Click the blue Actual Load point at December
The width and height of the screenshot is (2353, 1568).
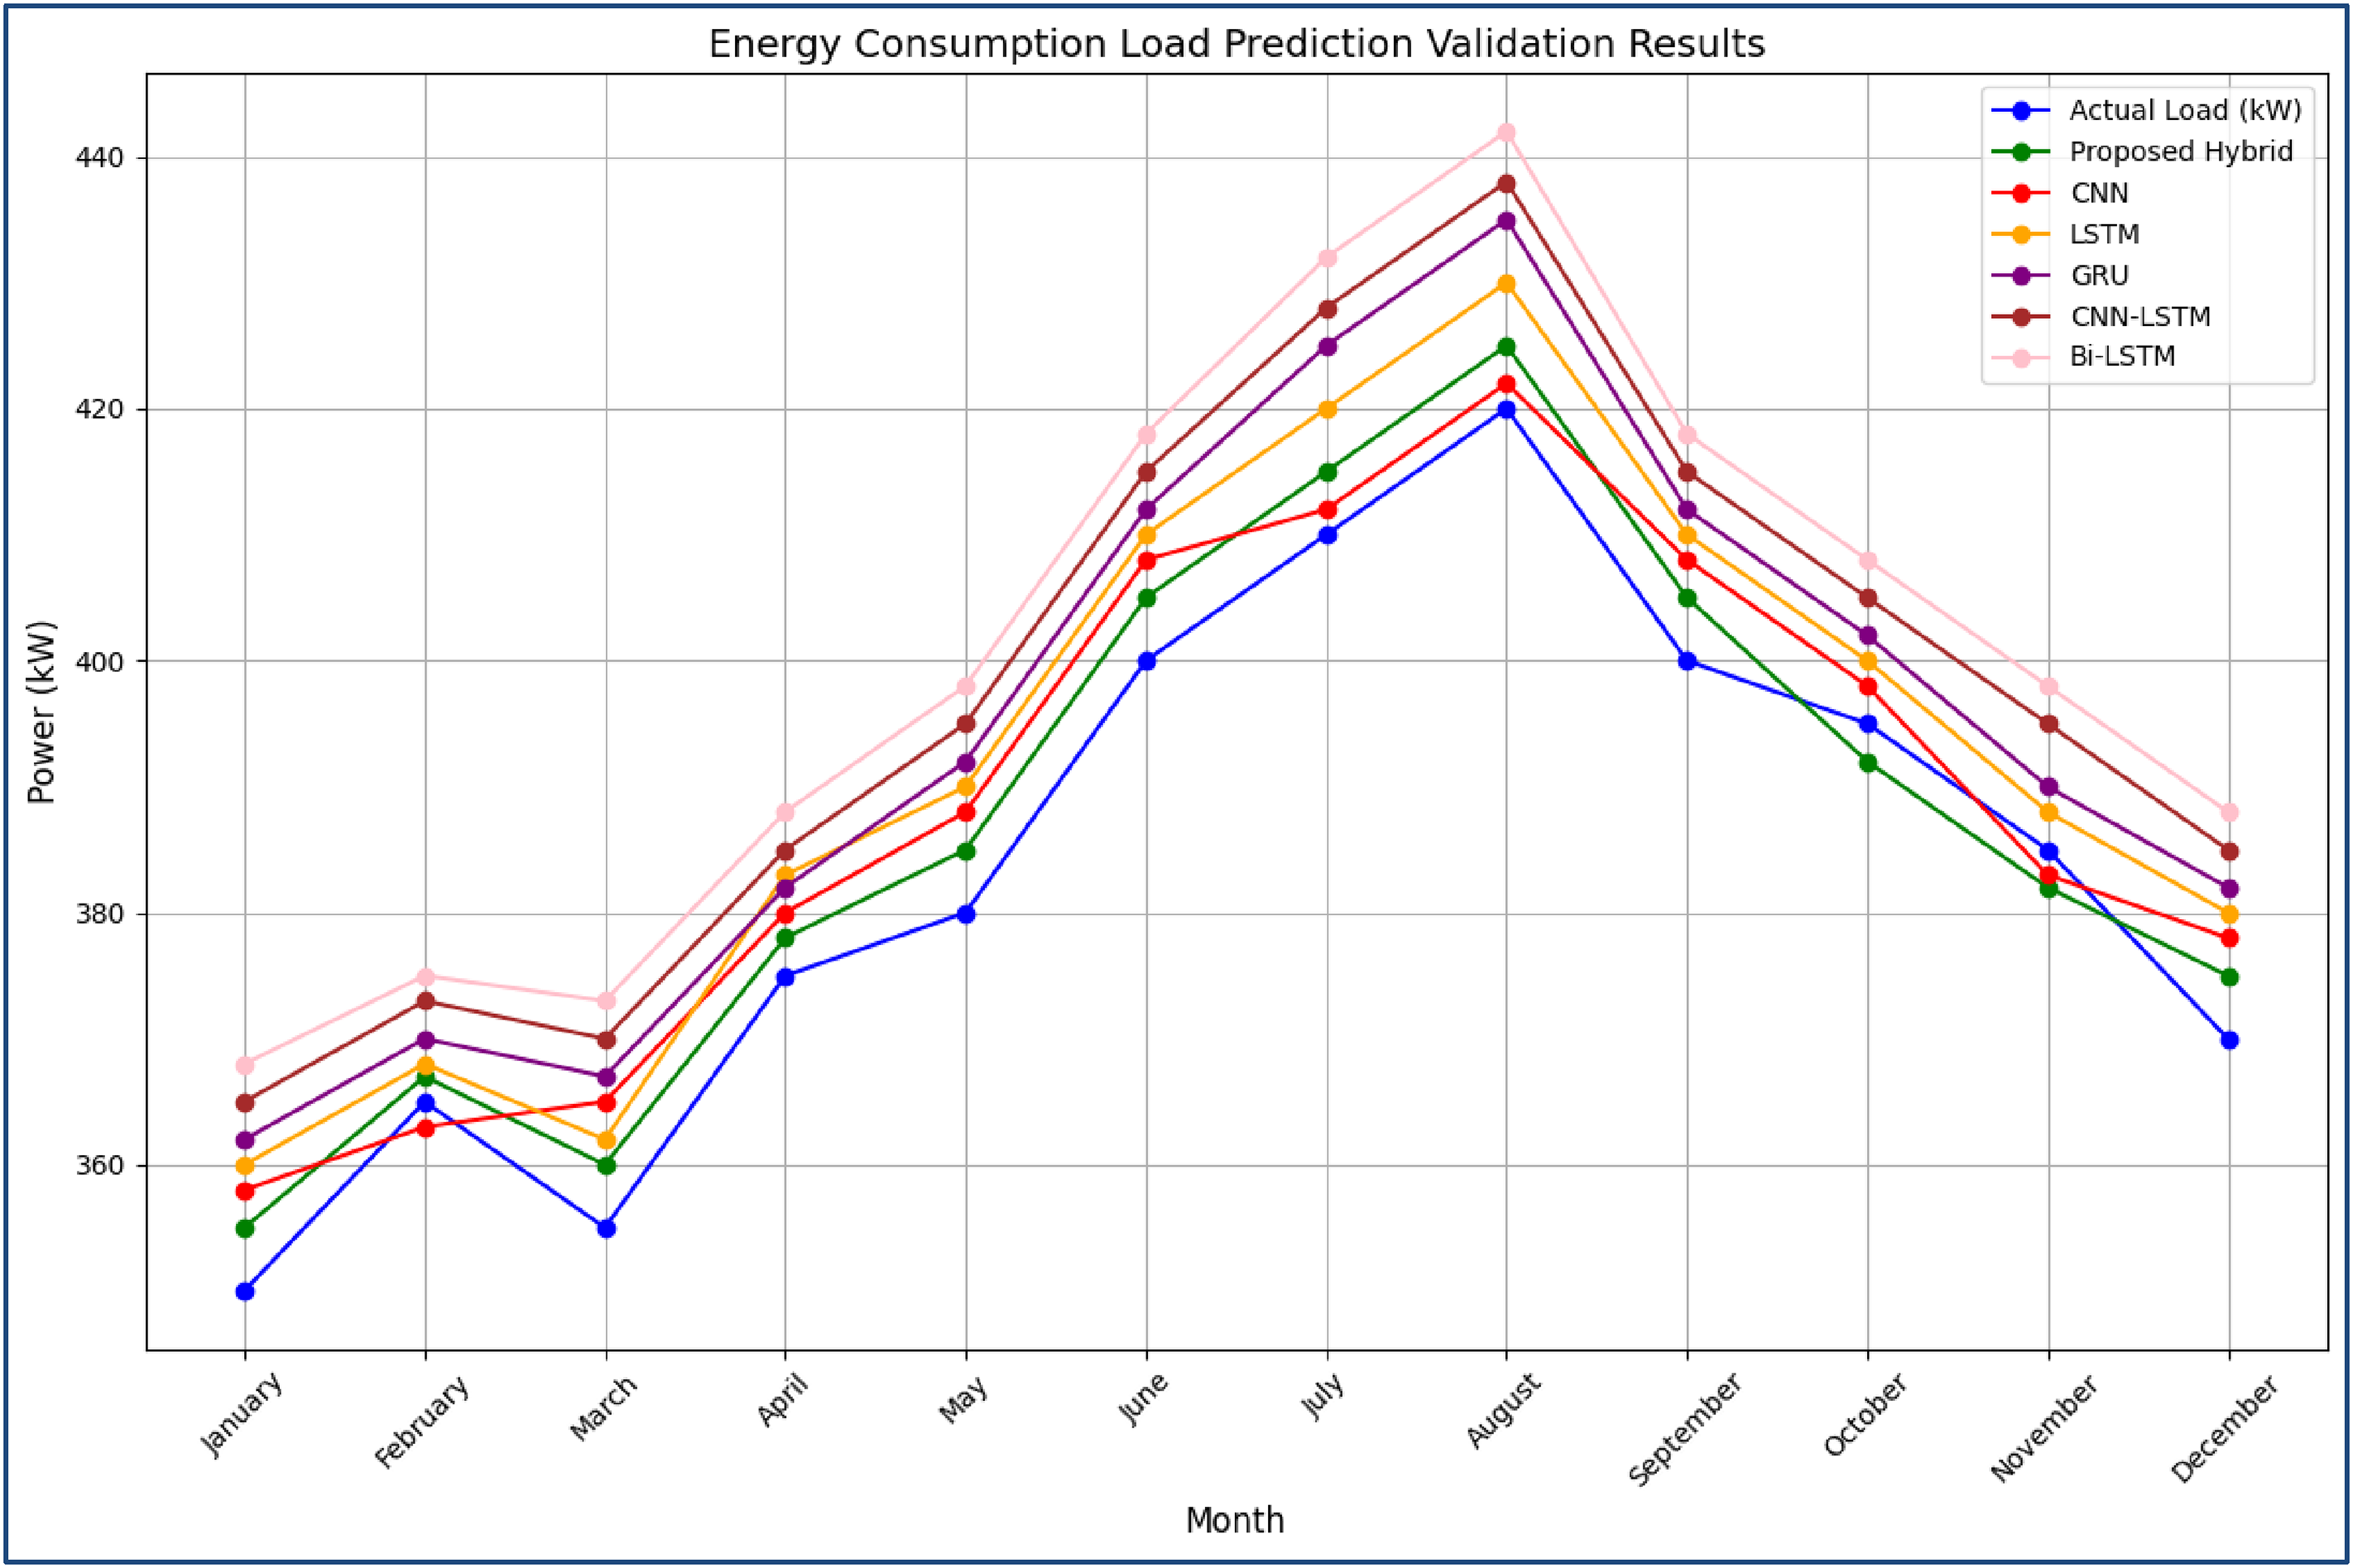pyautogui.click(x=2229, y=1040)
